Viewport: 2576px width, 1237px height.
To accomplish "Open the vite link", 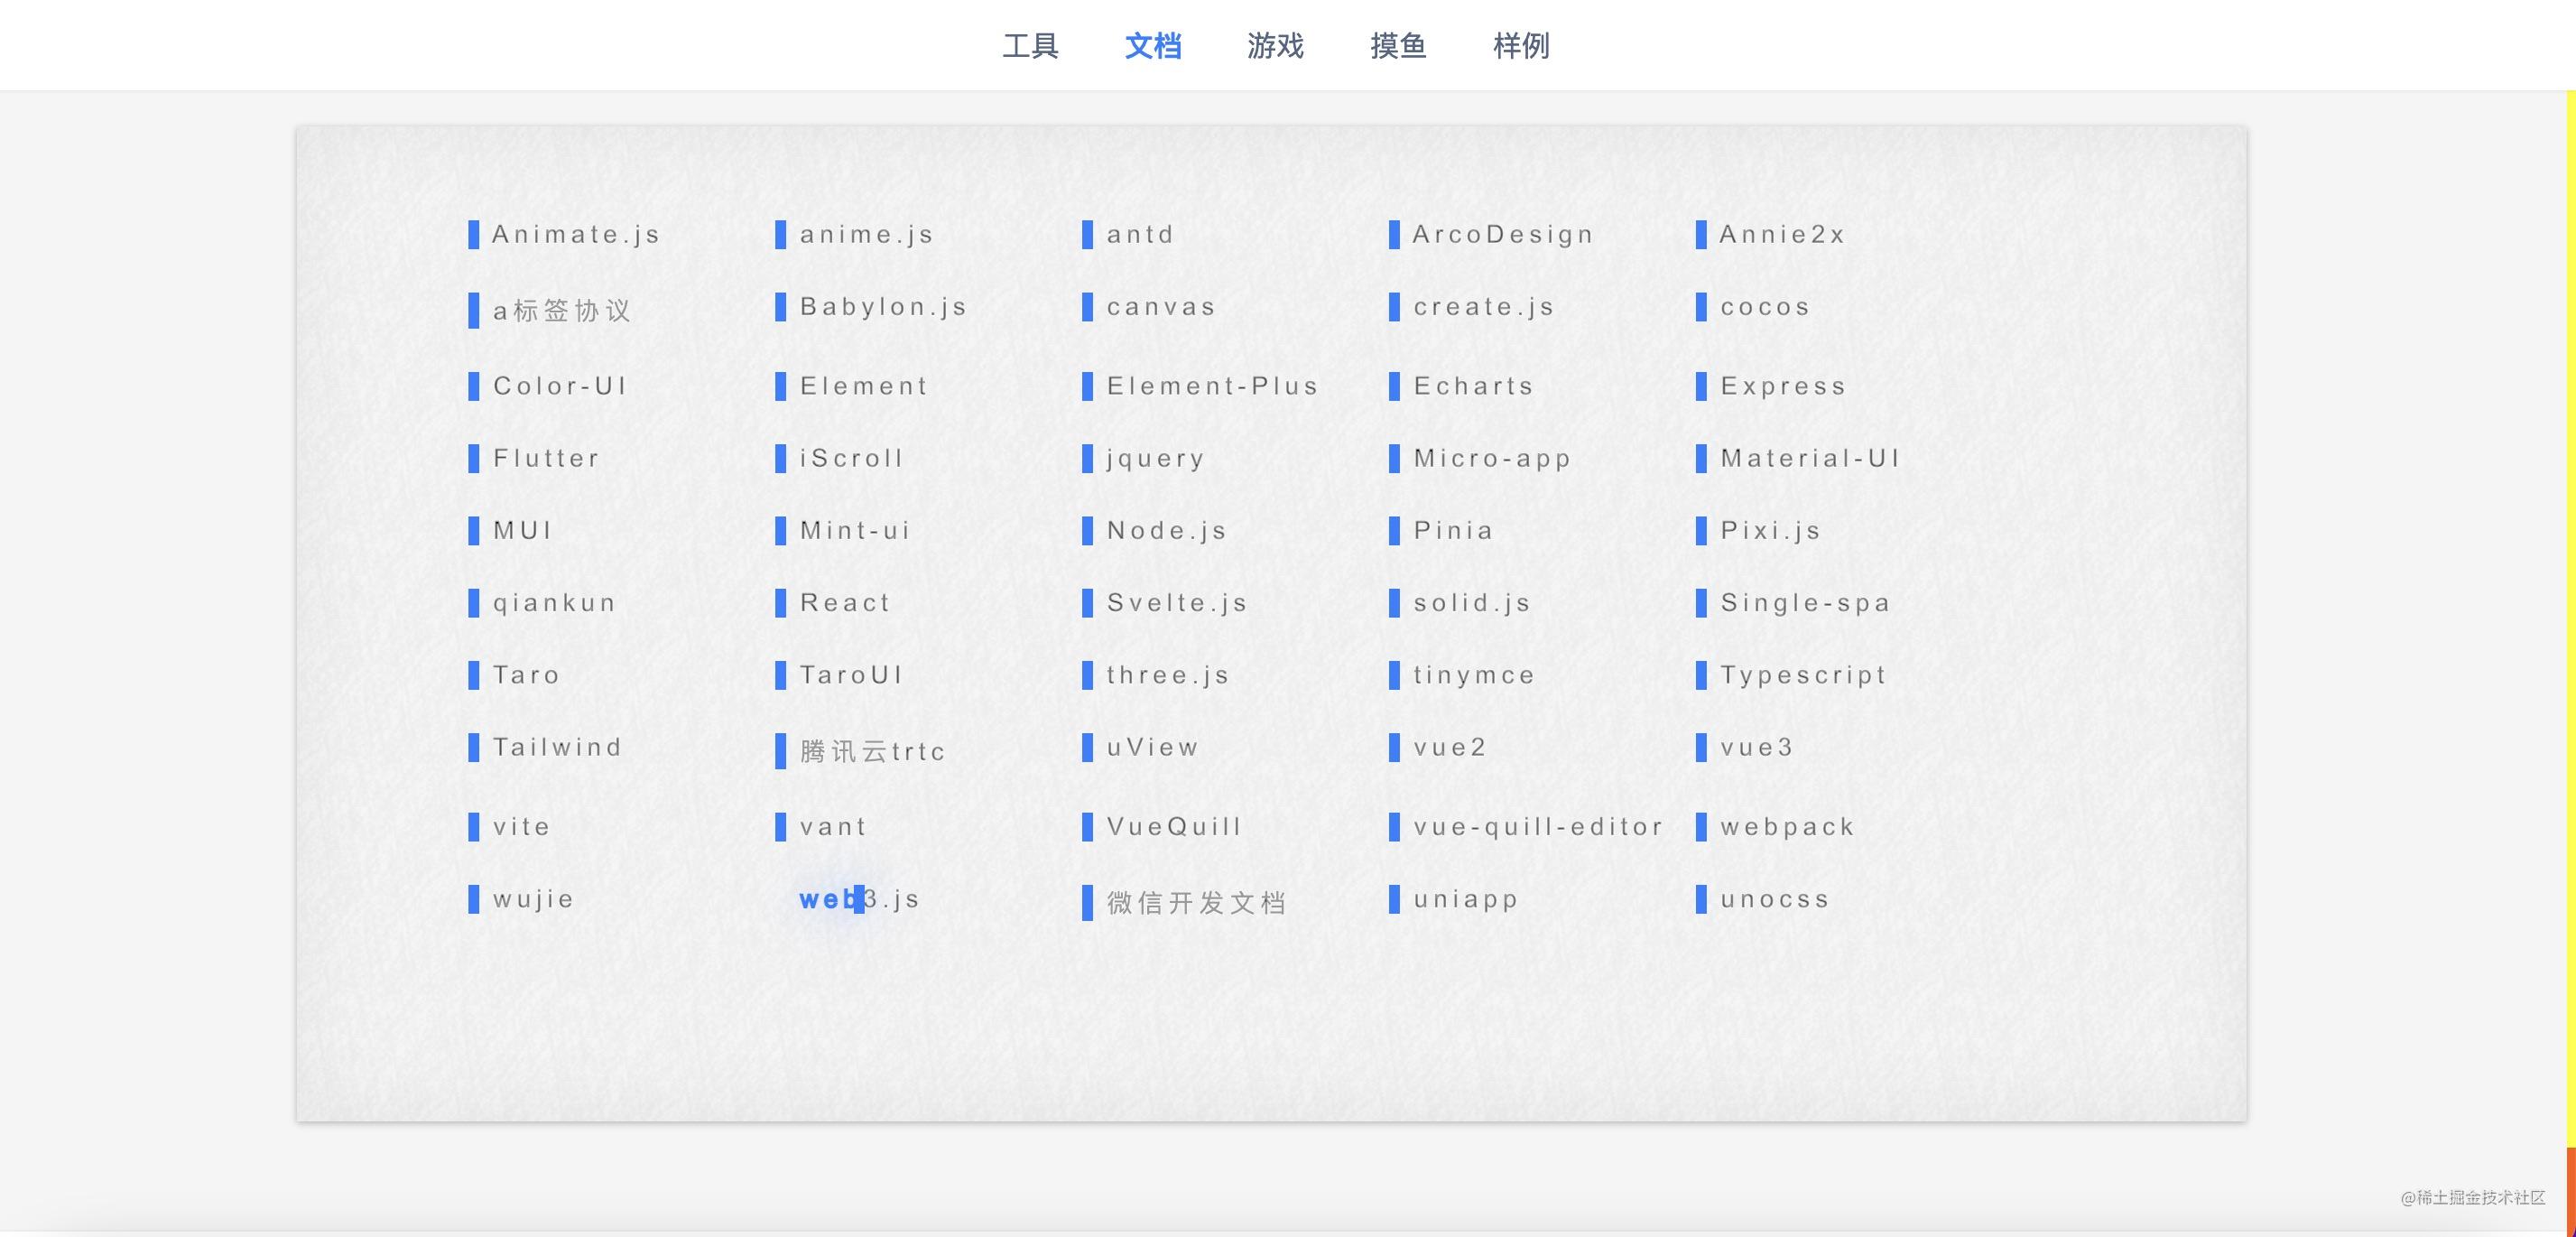I will 521,827.
